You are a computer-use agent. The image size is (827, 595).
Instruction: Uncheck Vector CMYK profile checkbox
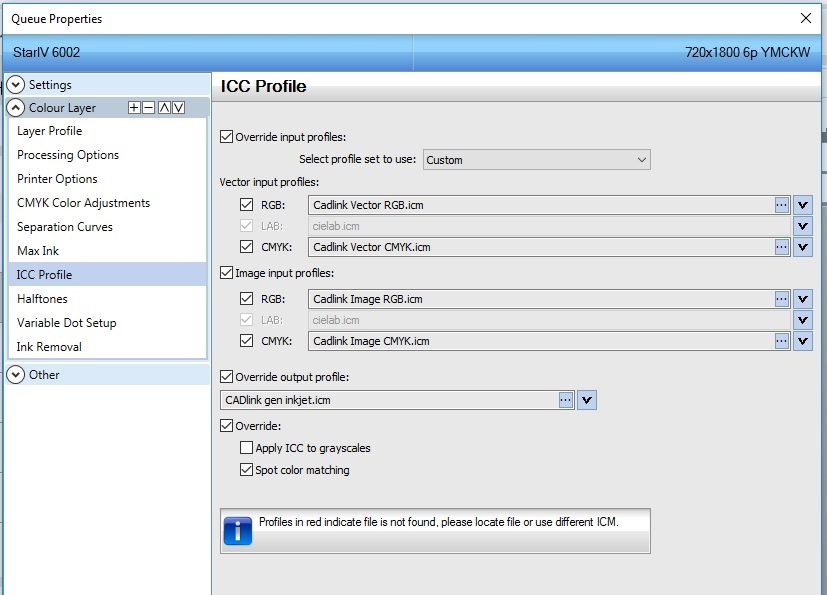(246, 246)
